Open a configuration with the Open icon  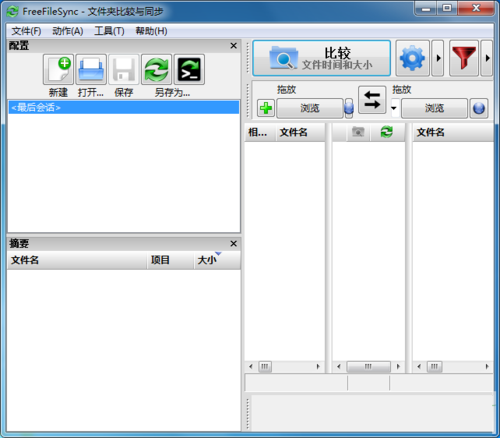click(x=91, y=69)
